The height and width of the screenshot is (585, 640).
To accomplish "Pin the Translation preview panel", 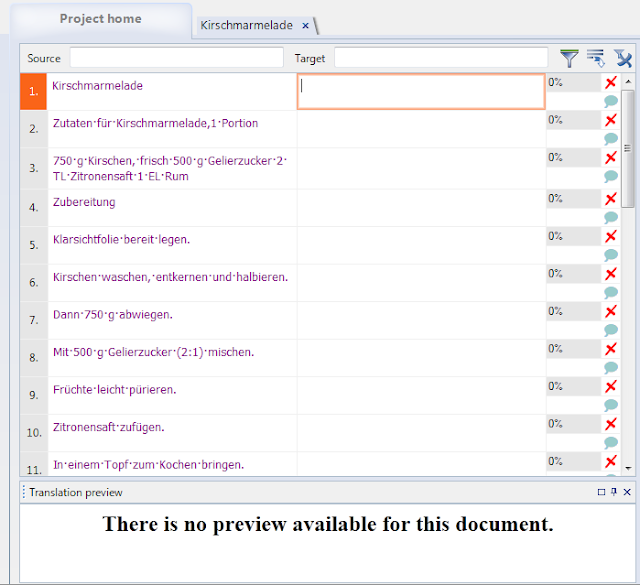I will (614, 492).
